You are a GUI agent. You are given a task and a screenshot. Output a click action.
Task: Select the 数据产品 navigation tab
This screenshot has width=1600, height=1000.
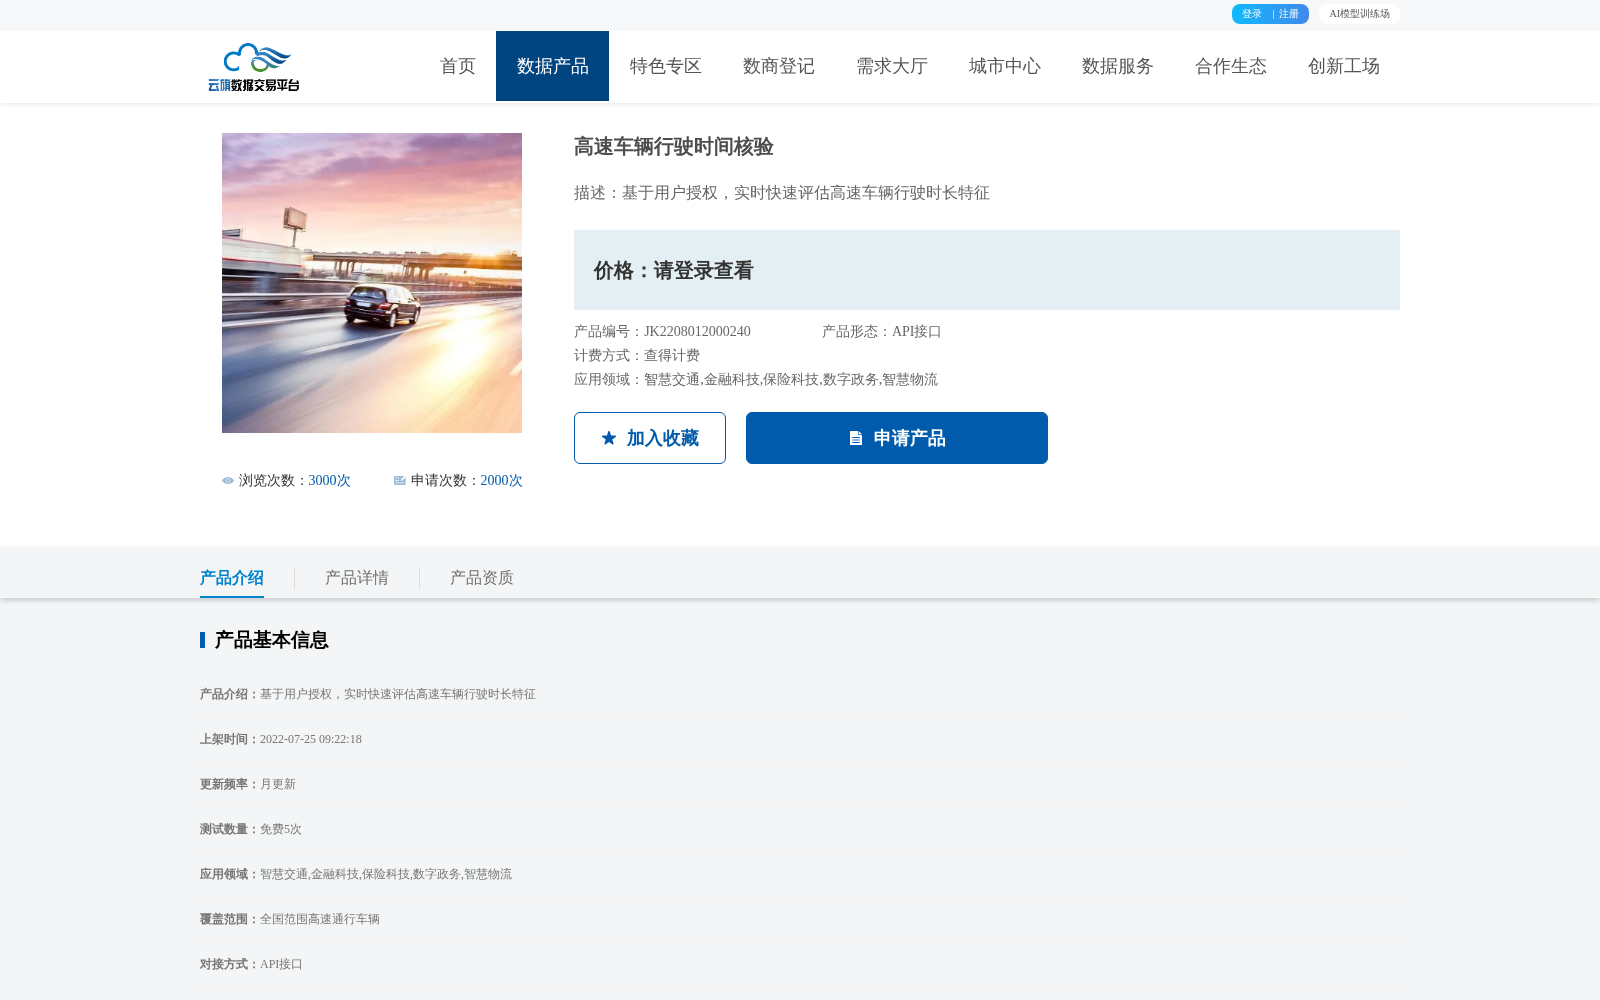(x=553, y=66)
